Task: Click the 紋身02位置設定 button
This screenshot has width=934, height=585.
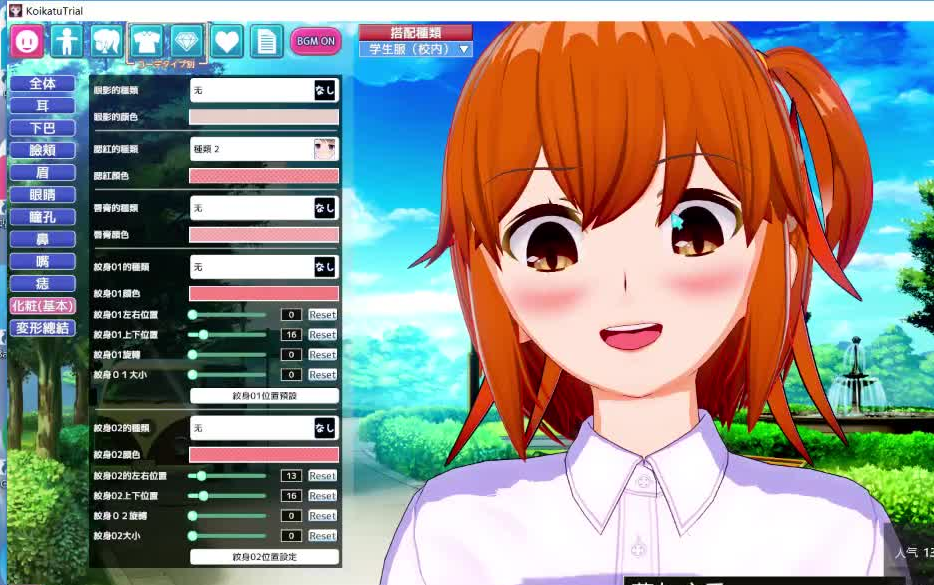Action: pyautogui.click(x=264, y=557)
